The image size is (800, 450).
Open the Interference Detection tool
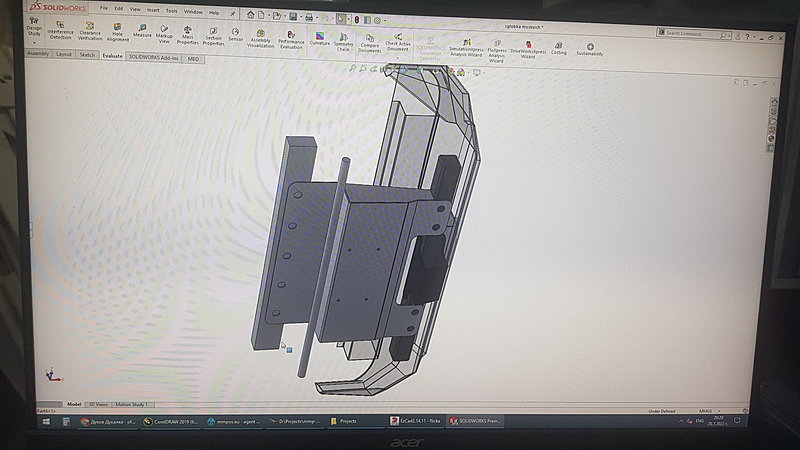60,30
